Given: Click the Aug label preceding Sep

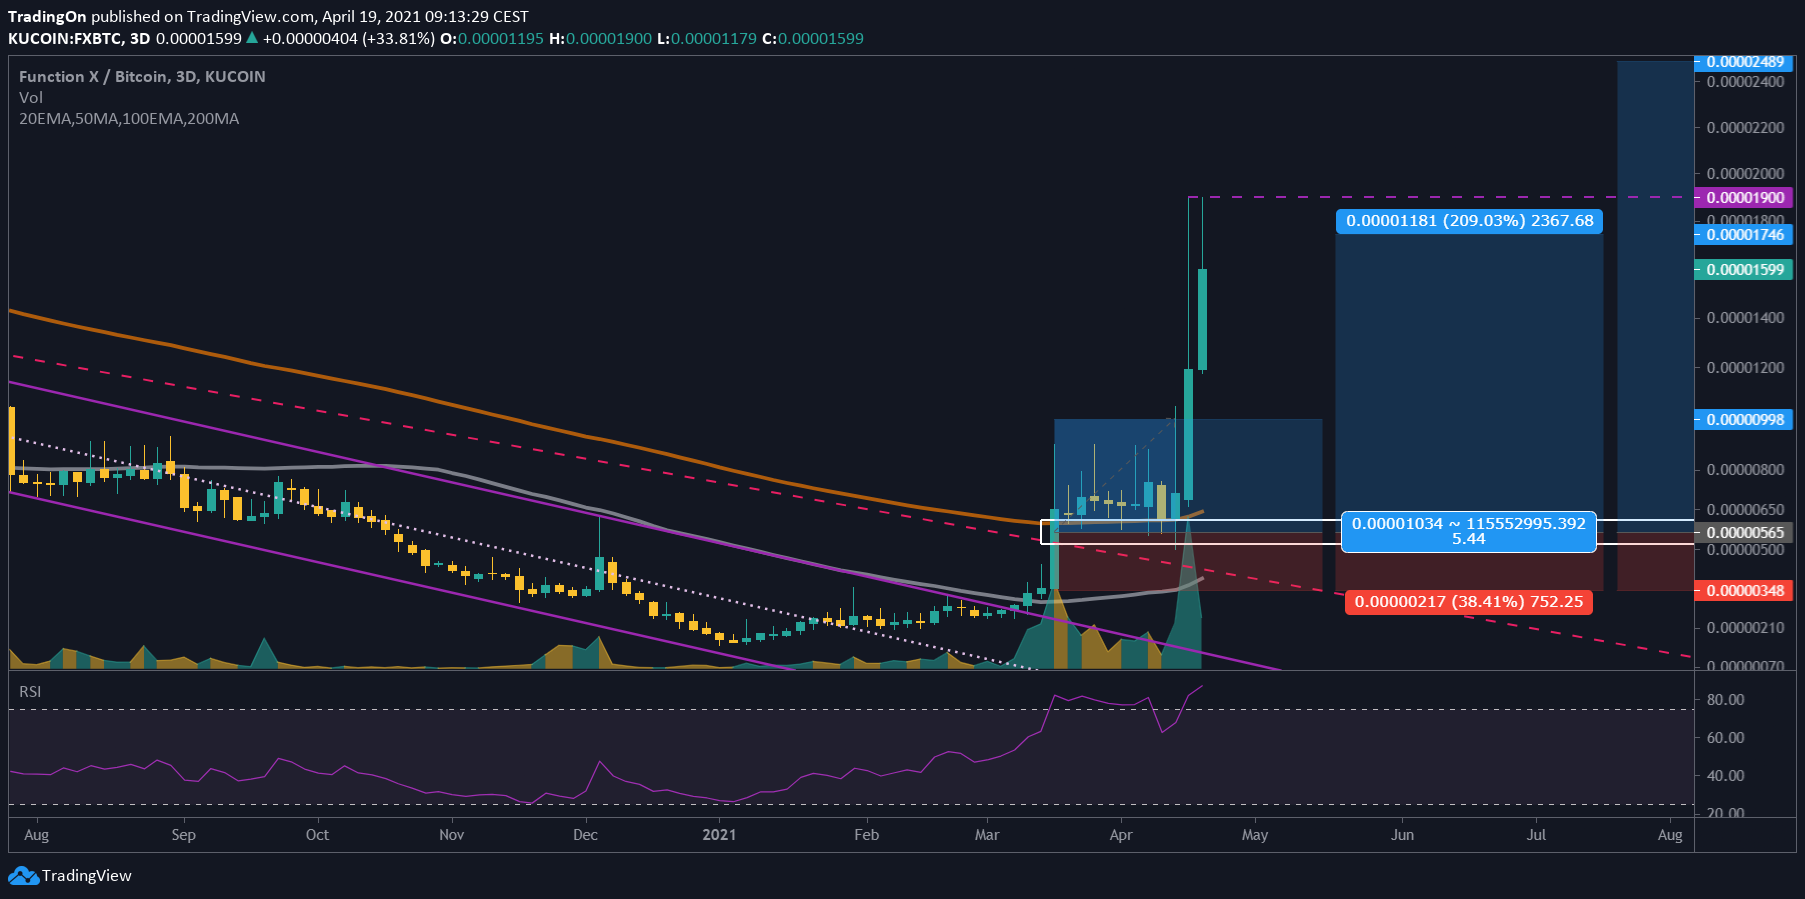Looking at the screenshot, I should point(36,835).
